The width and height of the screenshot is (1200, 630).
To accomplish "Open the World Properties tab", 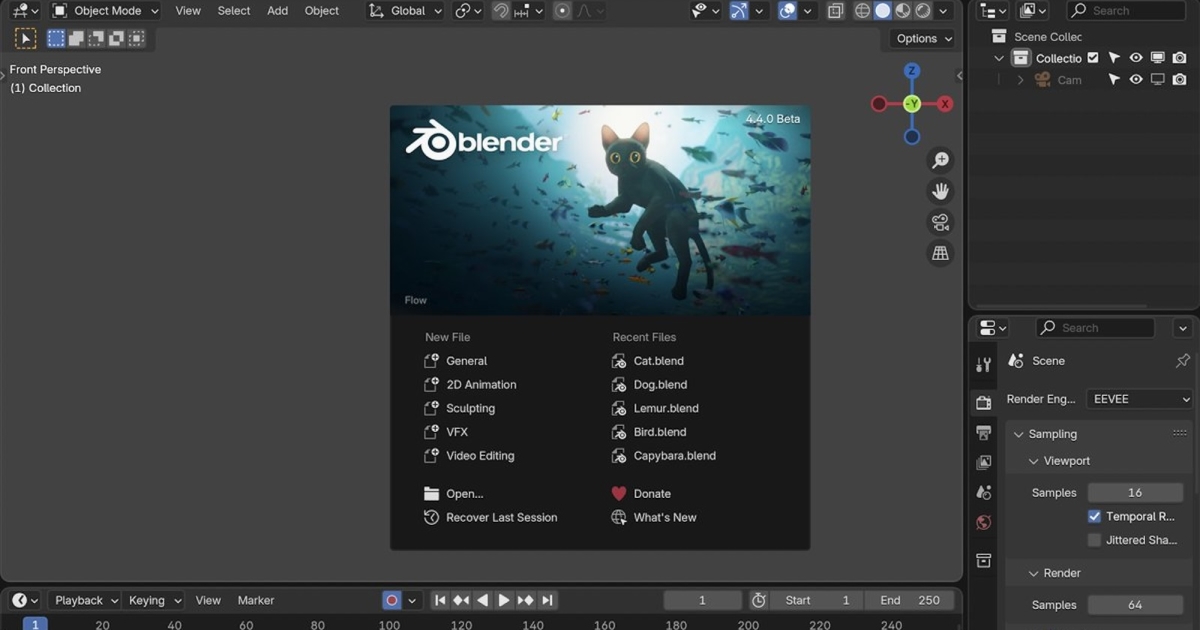I will coord(982,522).
